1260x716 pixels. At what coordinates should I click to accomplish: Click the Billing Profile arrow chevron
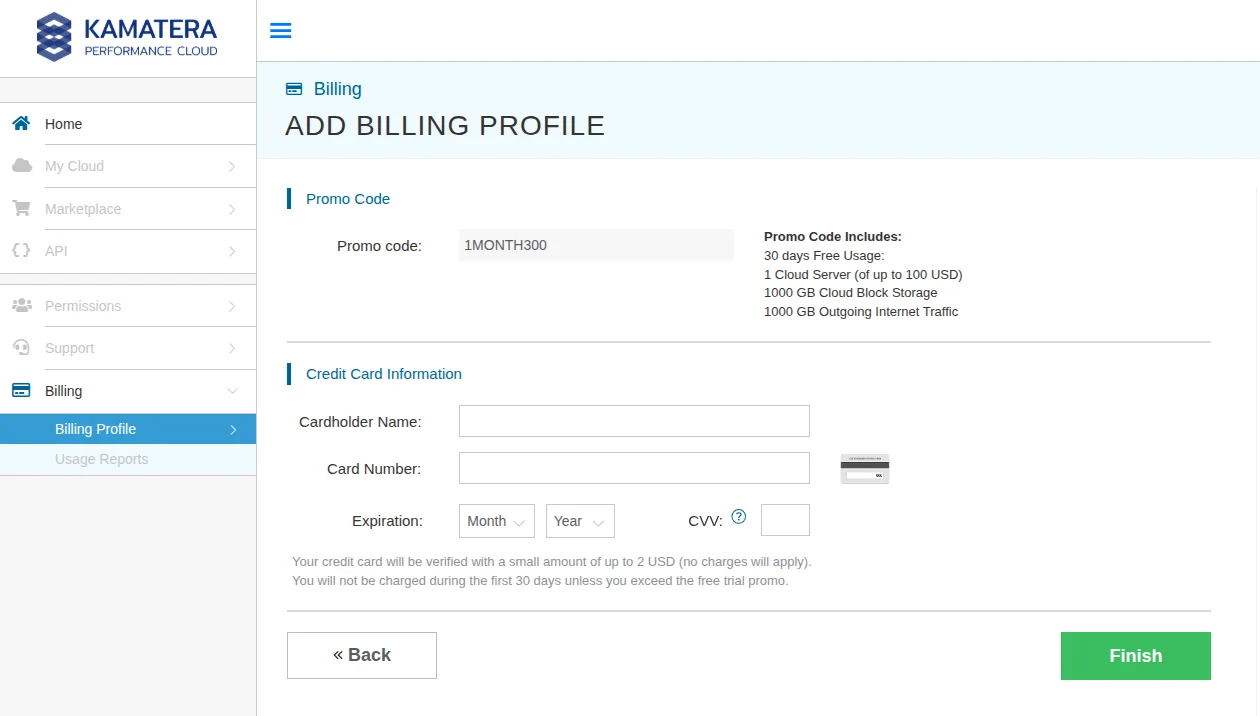[x=233, y=429]
